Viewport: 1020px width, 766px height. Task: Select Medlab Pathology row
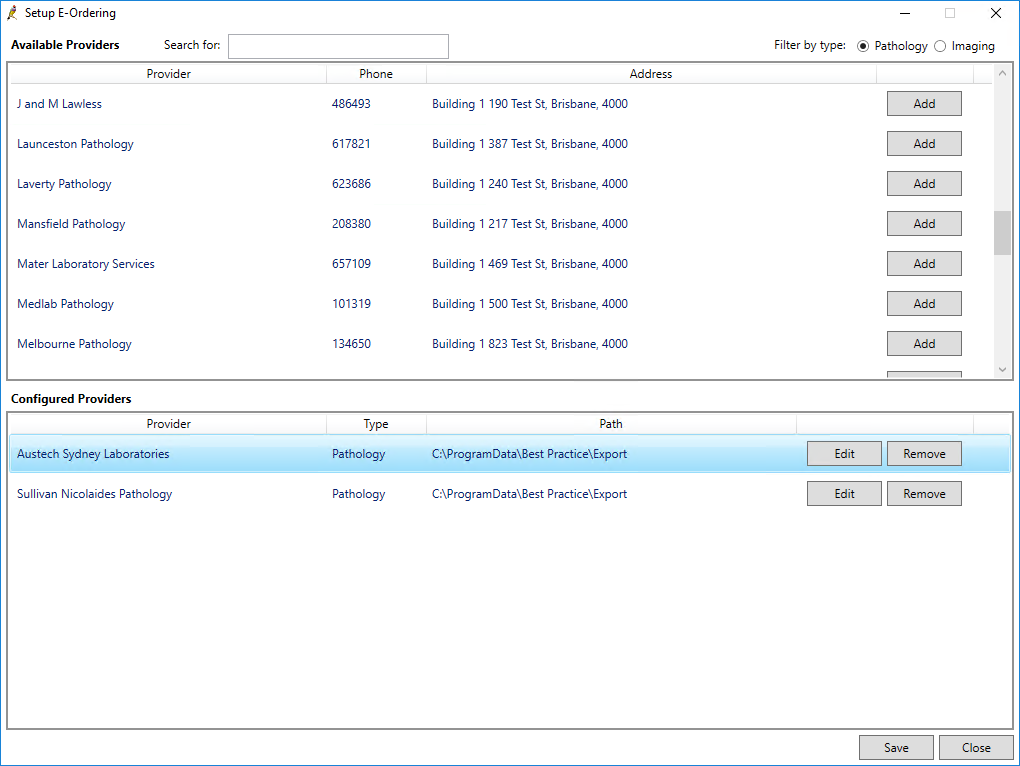[x=501, y=304]
